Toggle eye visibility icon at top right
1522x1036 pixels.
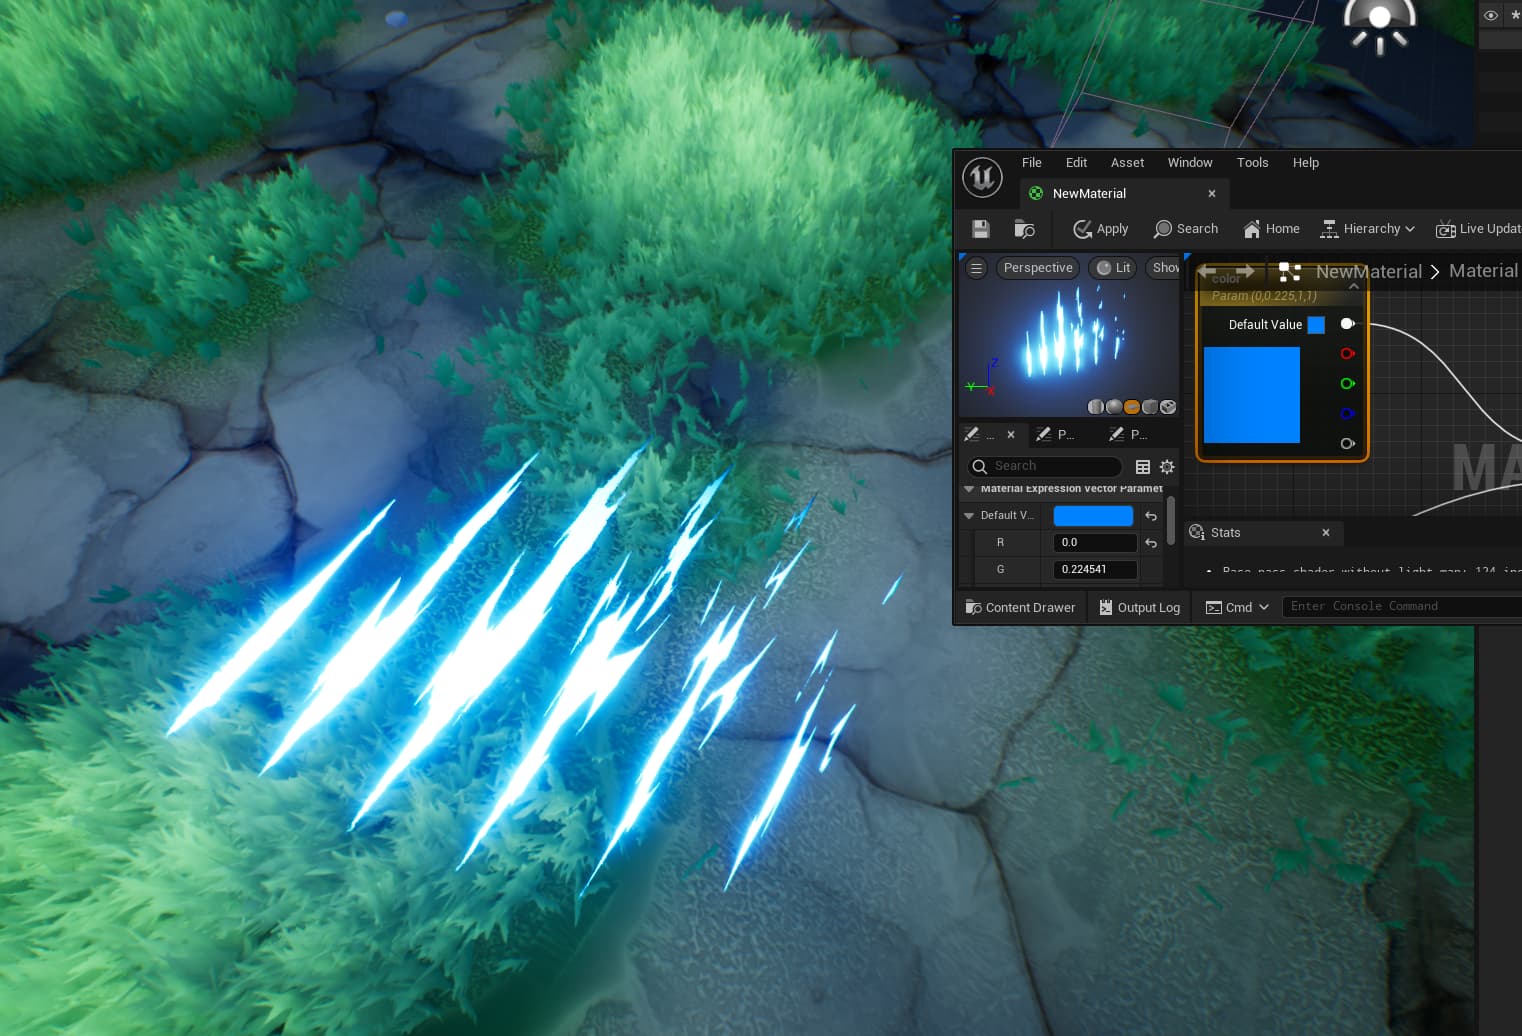[1490, 15]
